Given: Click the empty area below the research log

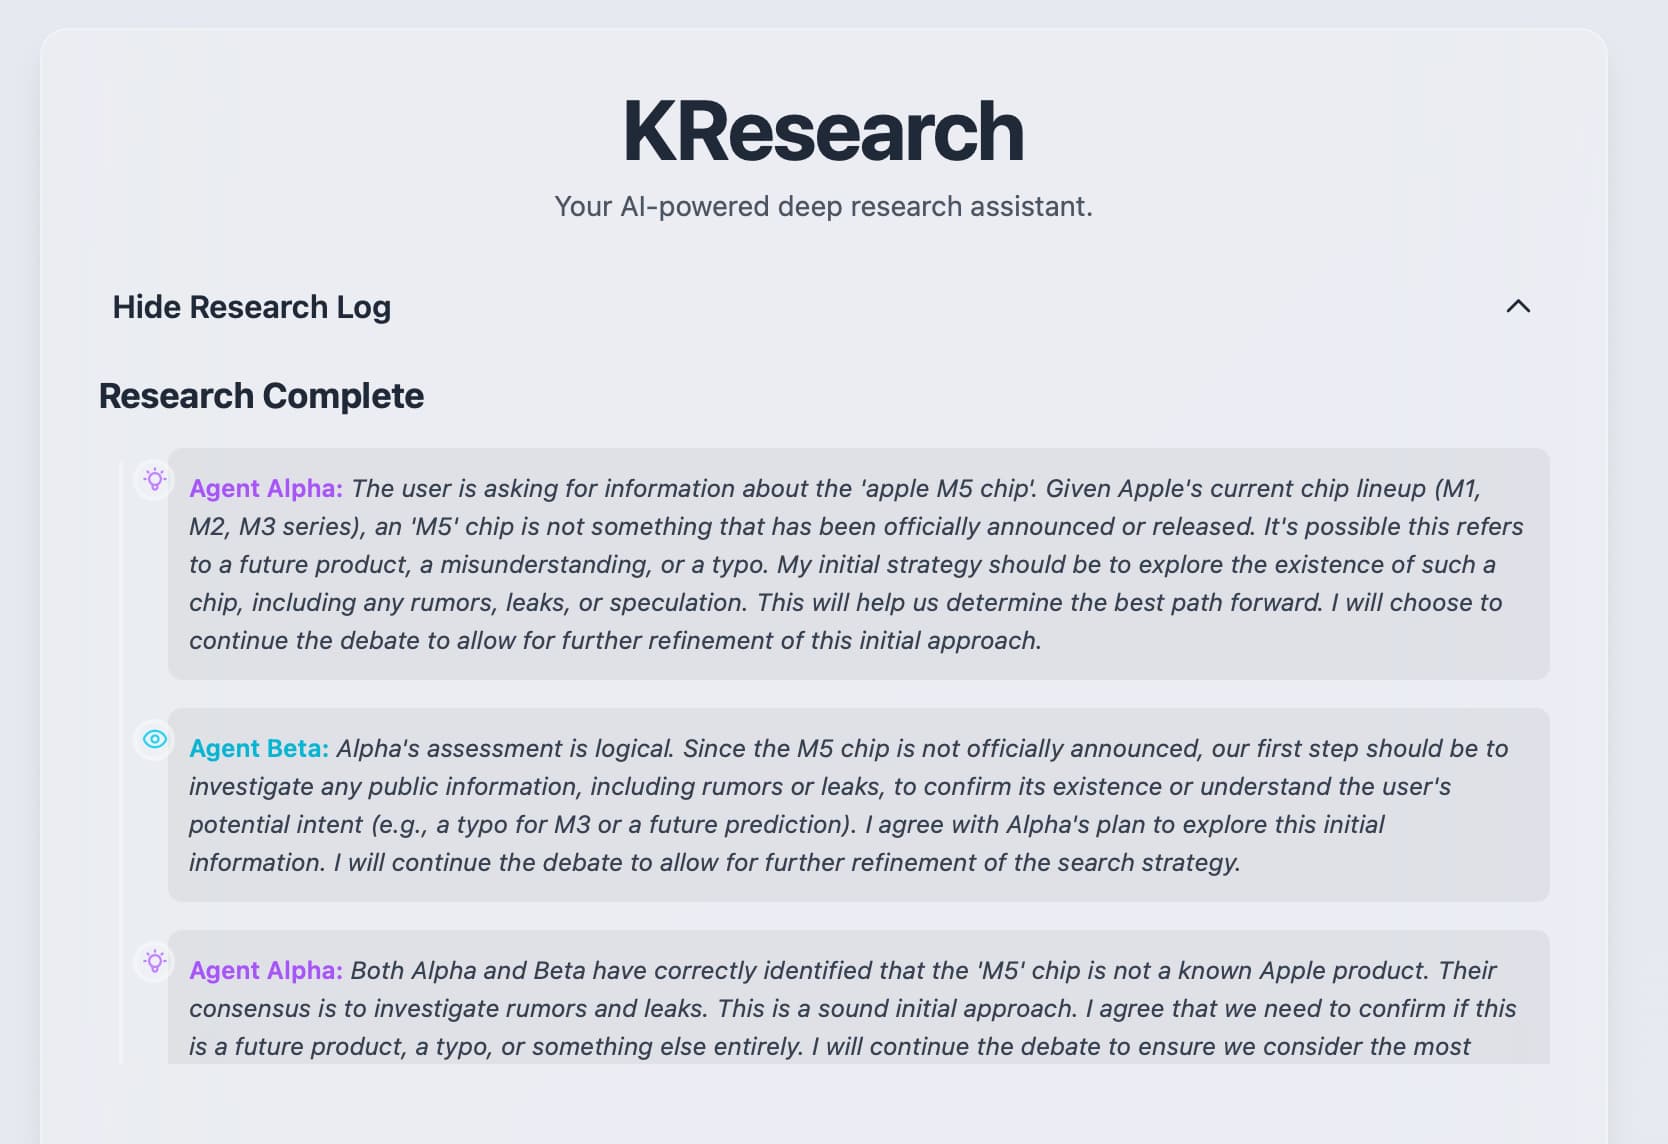Looking at the screenshot, I should click(x=823, y=1104).
